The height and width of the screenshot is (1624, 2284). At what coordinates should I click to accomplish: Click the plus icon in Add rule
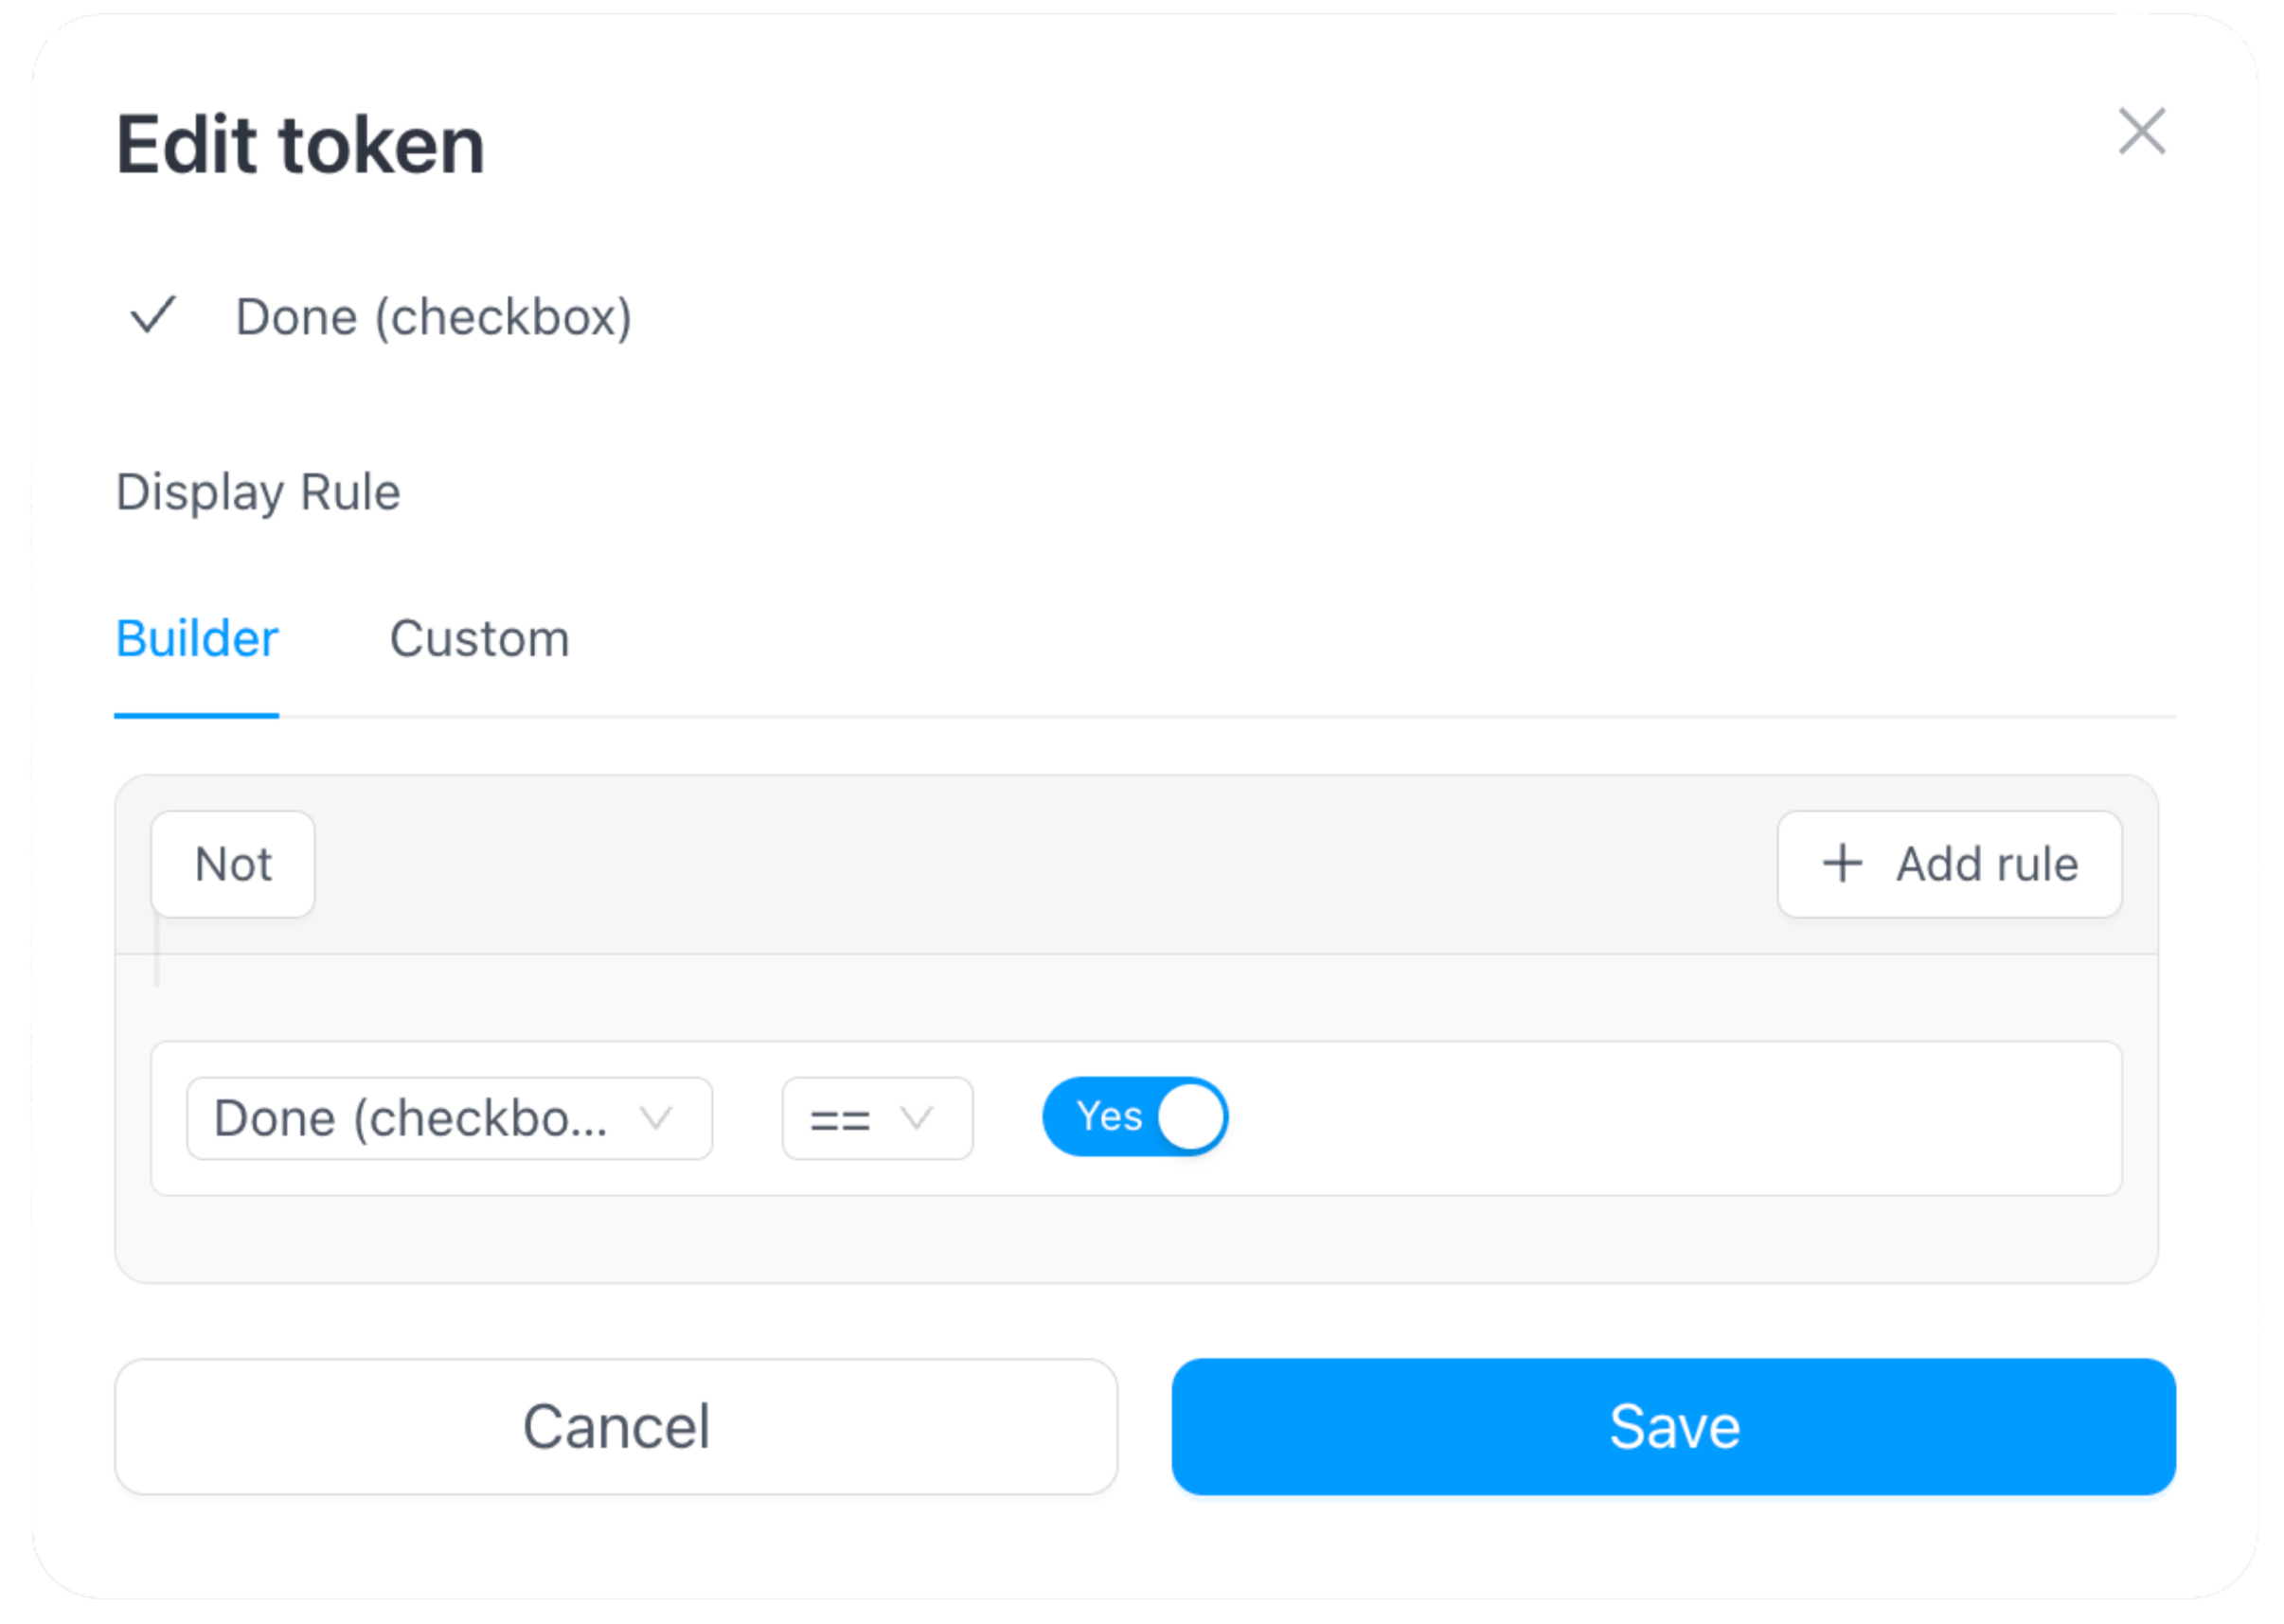click(1842, 863)
